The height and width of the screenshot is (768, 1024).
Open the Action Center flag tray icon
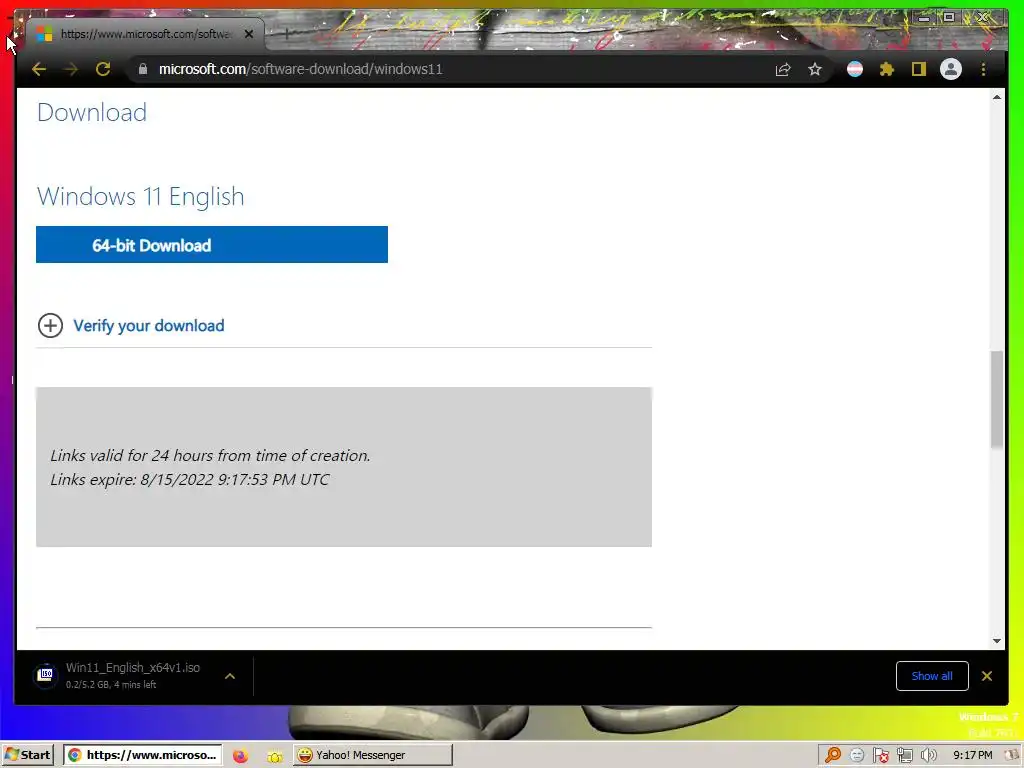880,755
